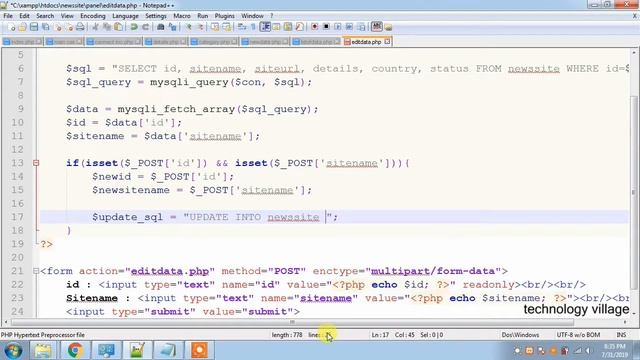Toggle Word Wrap in the toolbar
This screenshot has width=640, height=360.
[x=242, y=27]
